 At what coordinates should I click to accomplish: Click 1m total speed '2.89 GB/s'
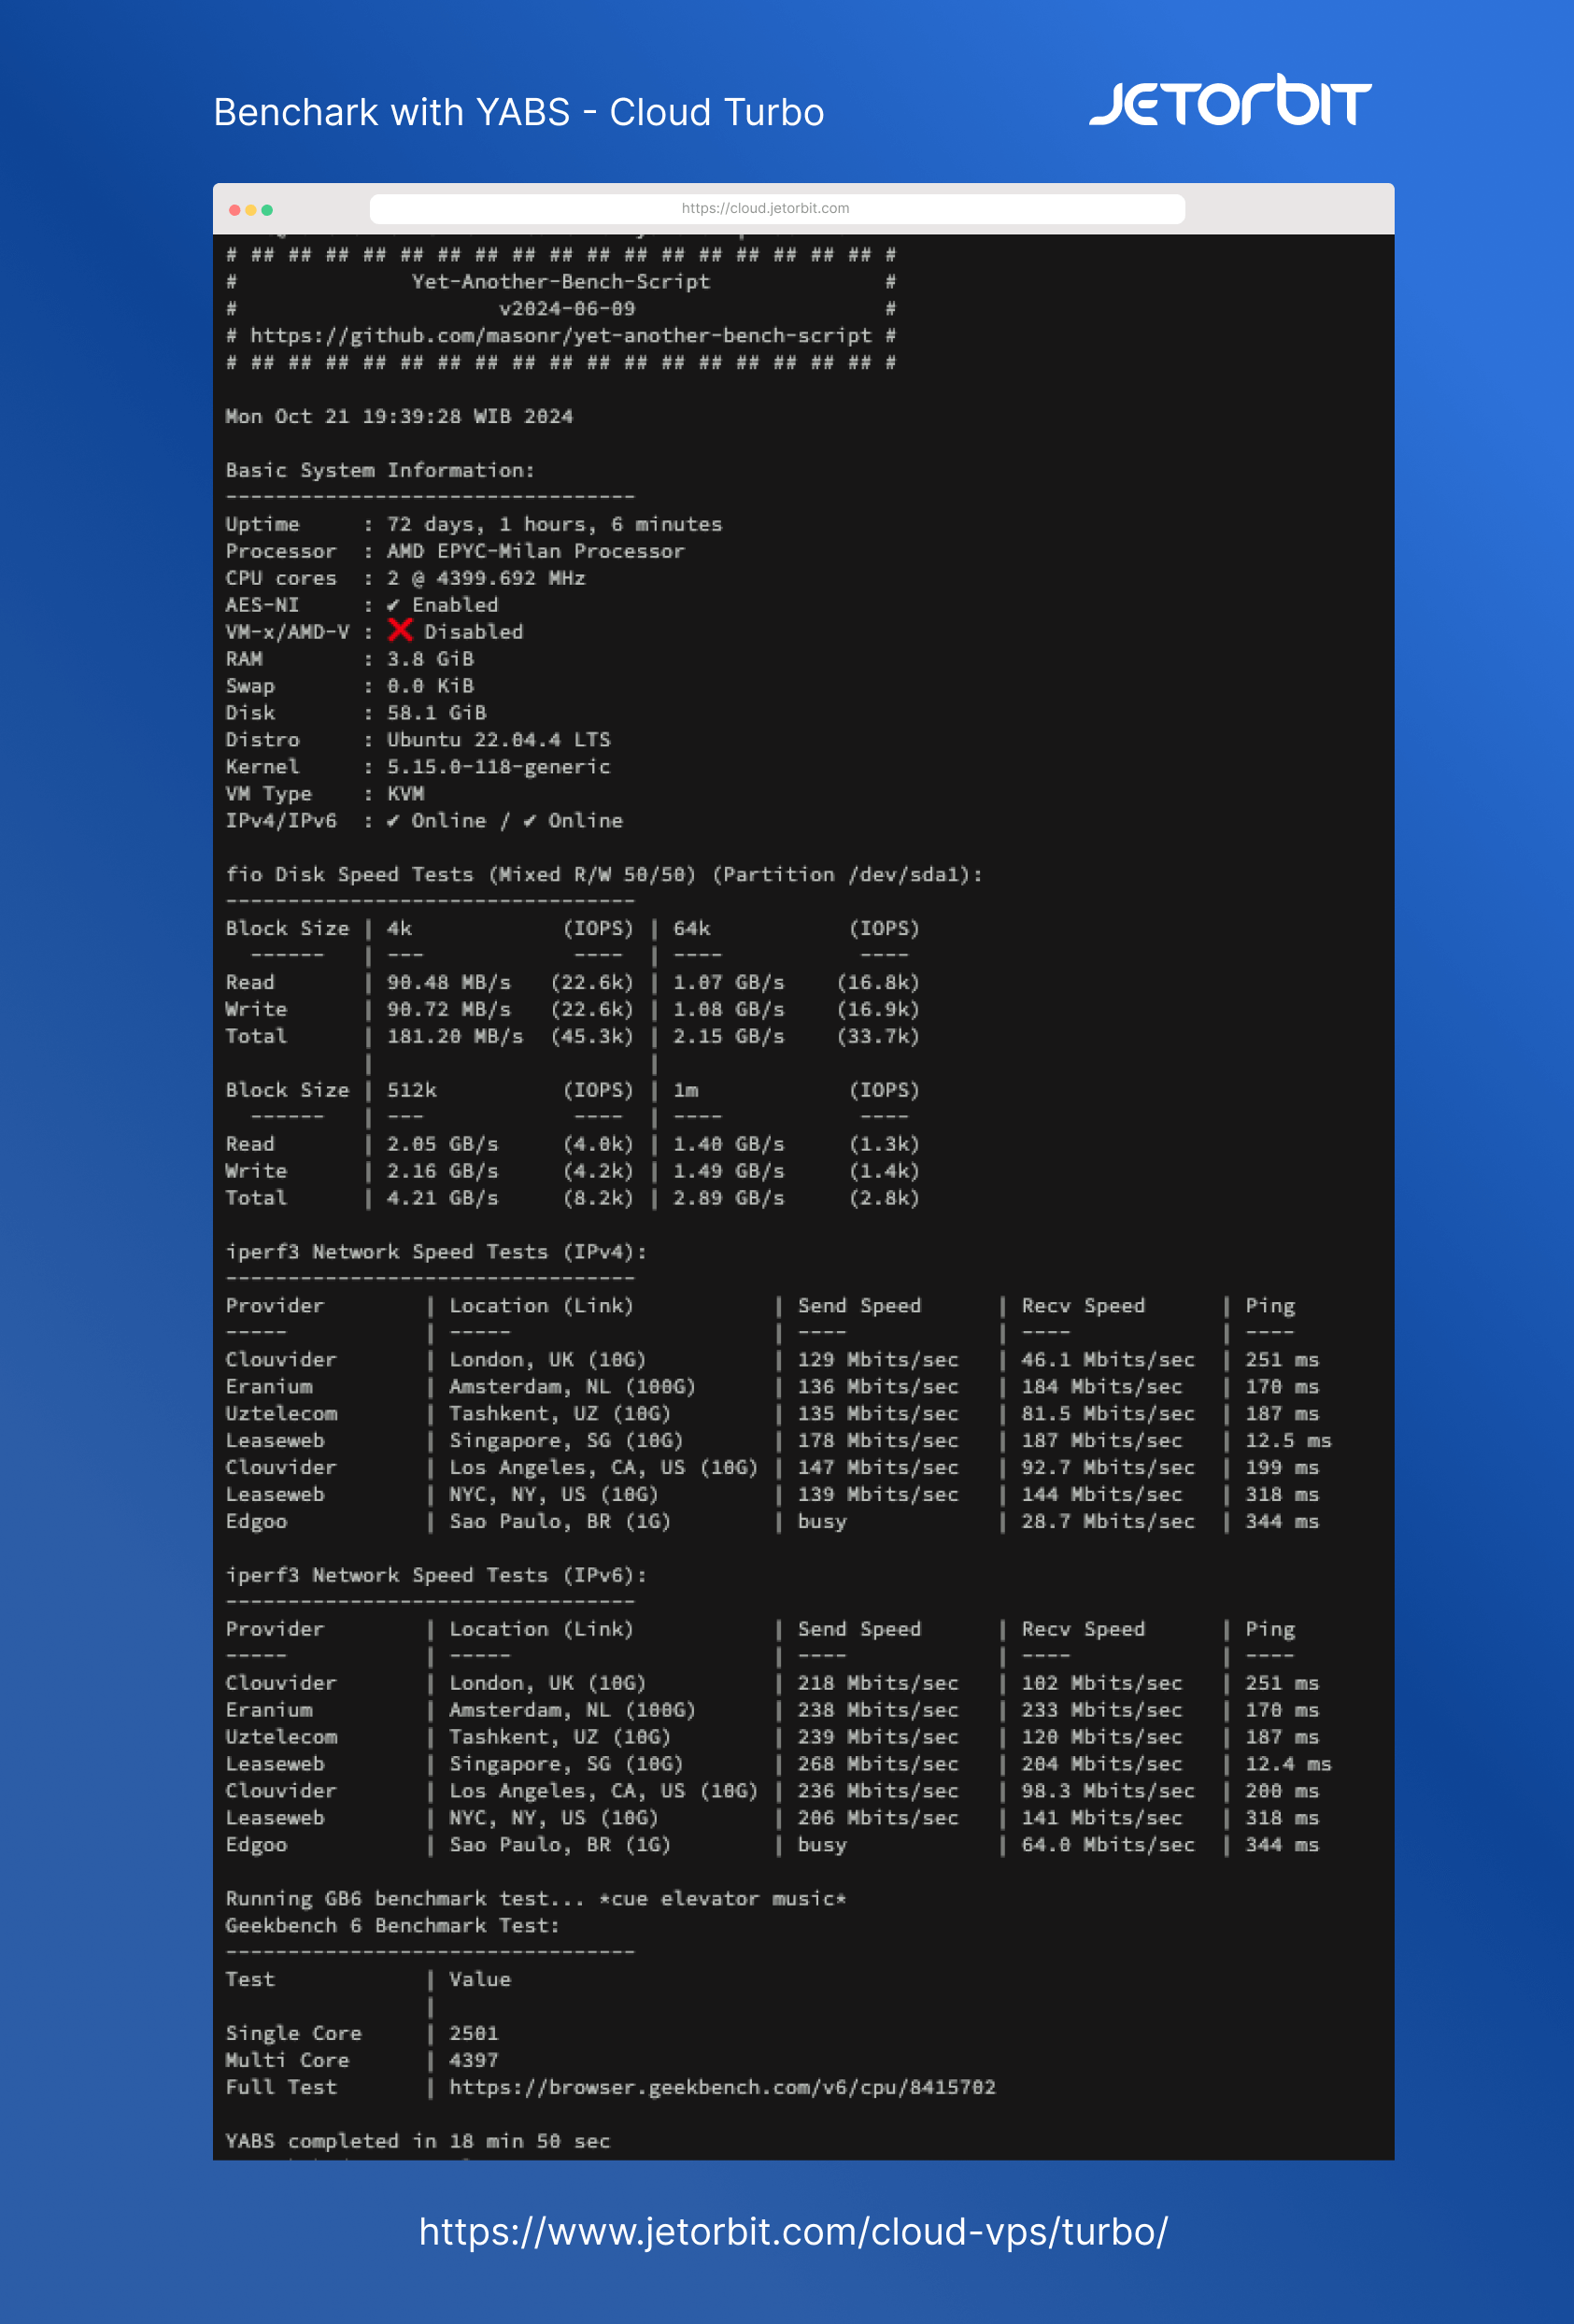click(729, 1198)
